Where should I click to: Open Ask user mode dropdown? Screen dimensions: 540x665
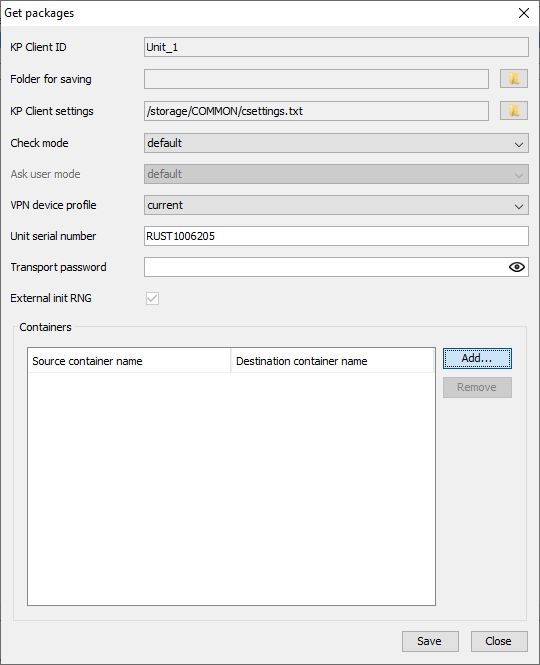point(336,174)
